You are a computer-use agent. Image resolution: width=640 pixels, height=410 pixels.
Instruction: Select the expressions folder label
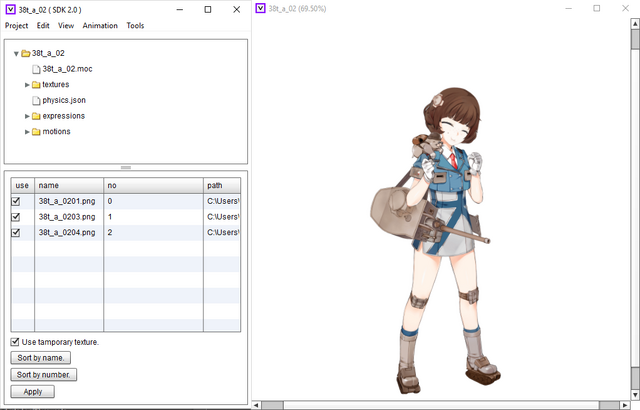[64, 116]
